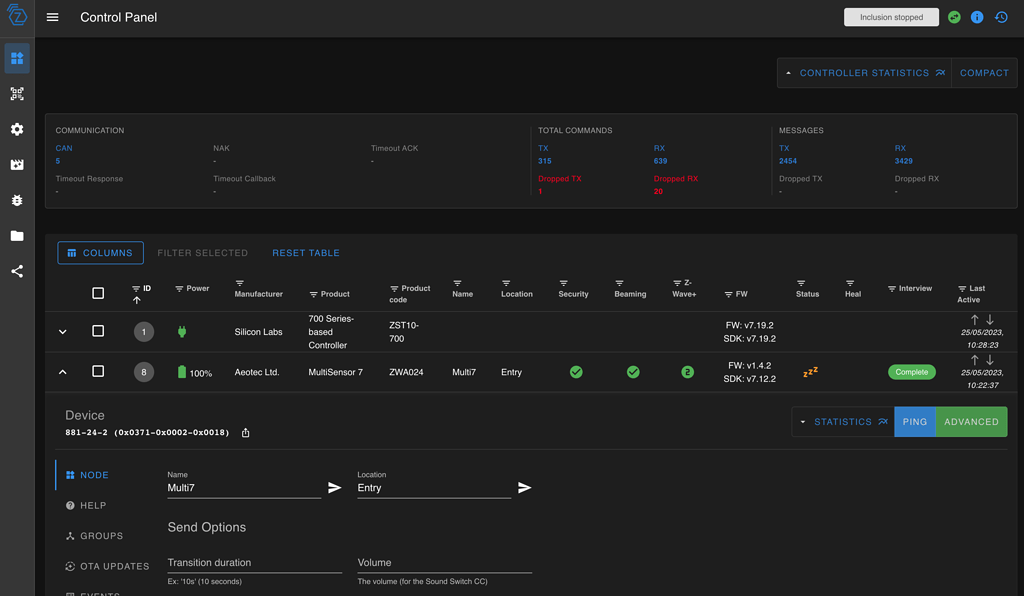Image resolution: width=1024 pixels, height=596 pixels.
Task: Open the hamburger navigation menu
Action: [x=53, y=17]
